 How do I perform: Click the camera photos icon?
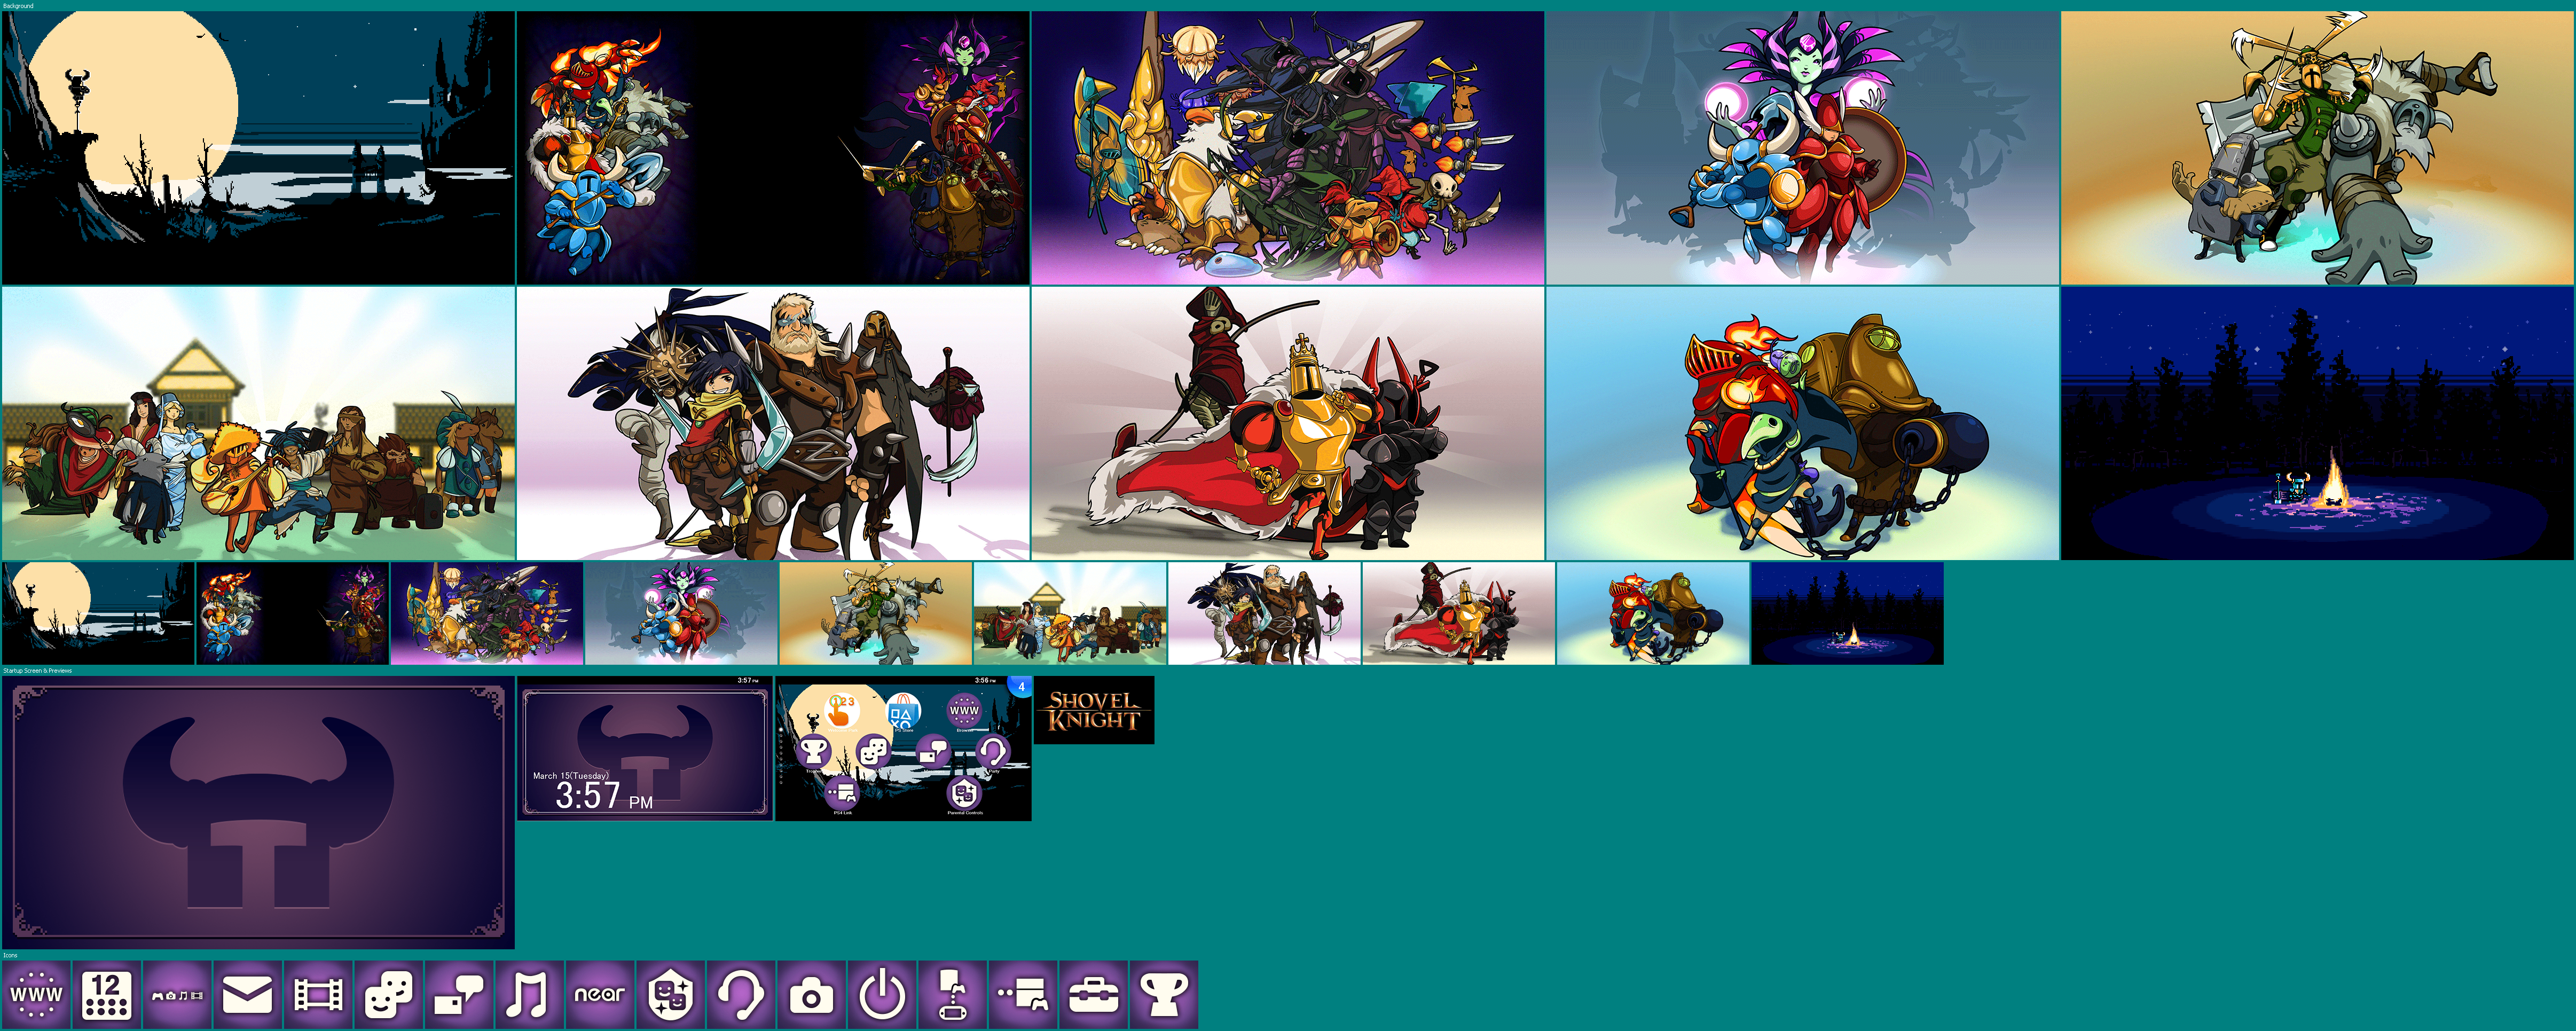[811, 994]
